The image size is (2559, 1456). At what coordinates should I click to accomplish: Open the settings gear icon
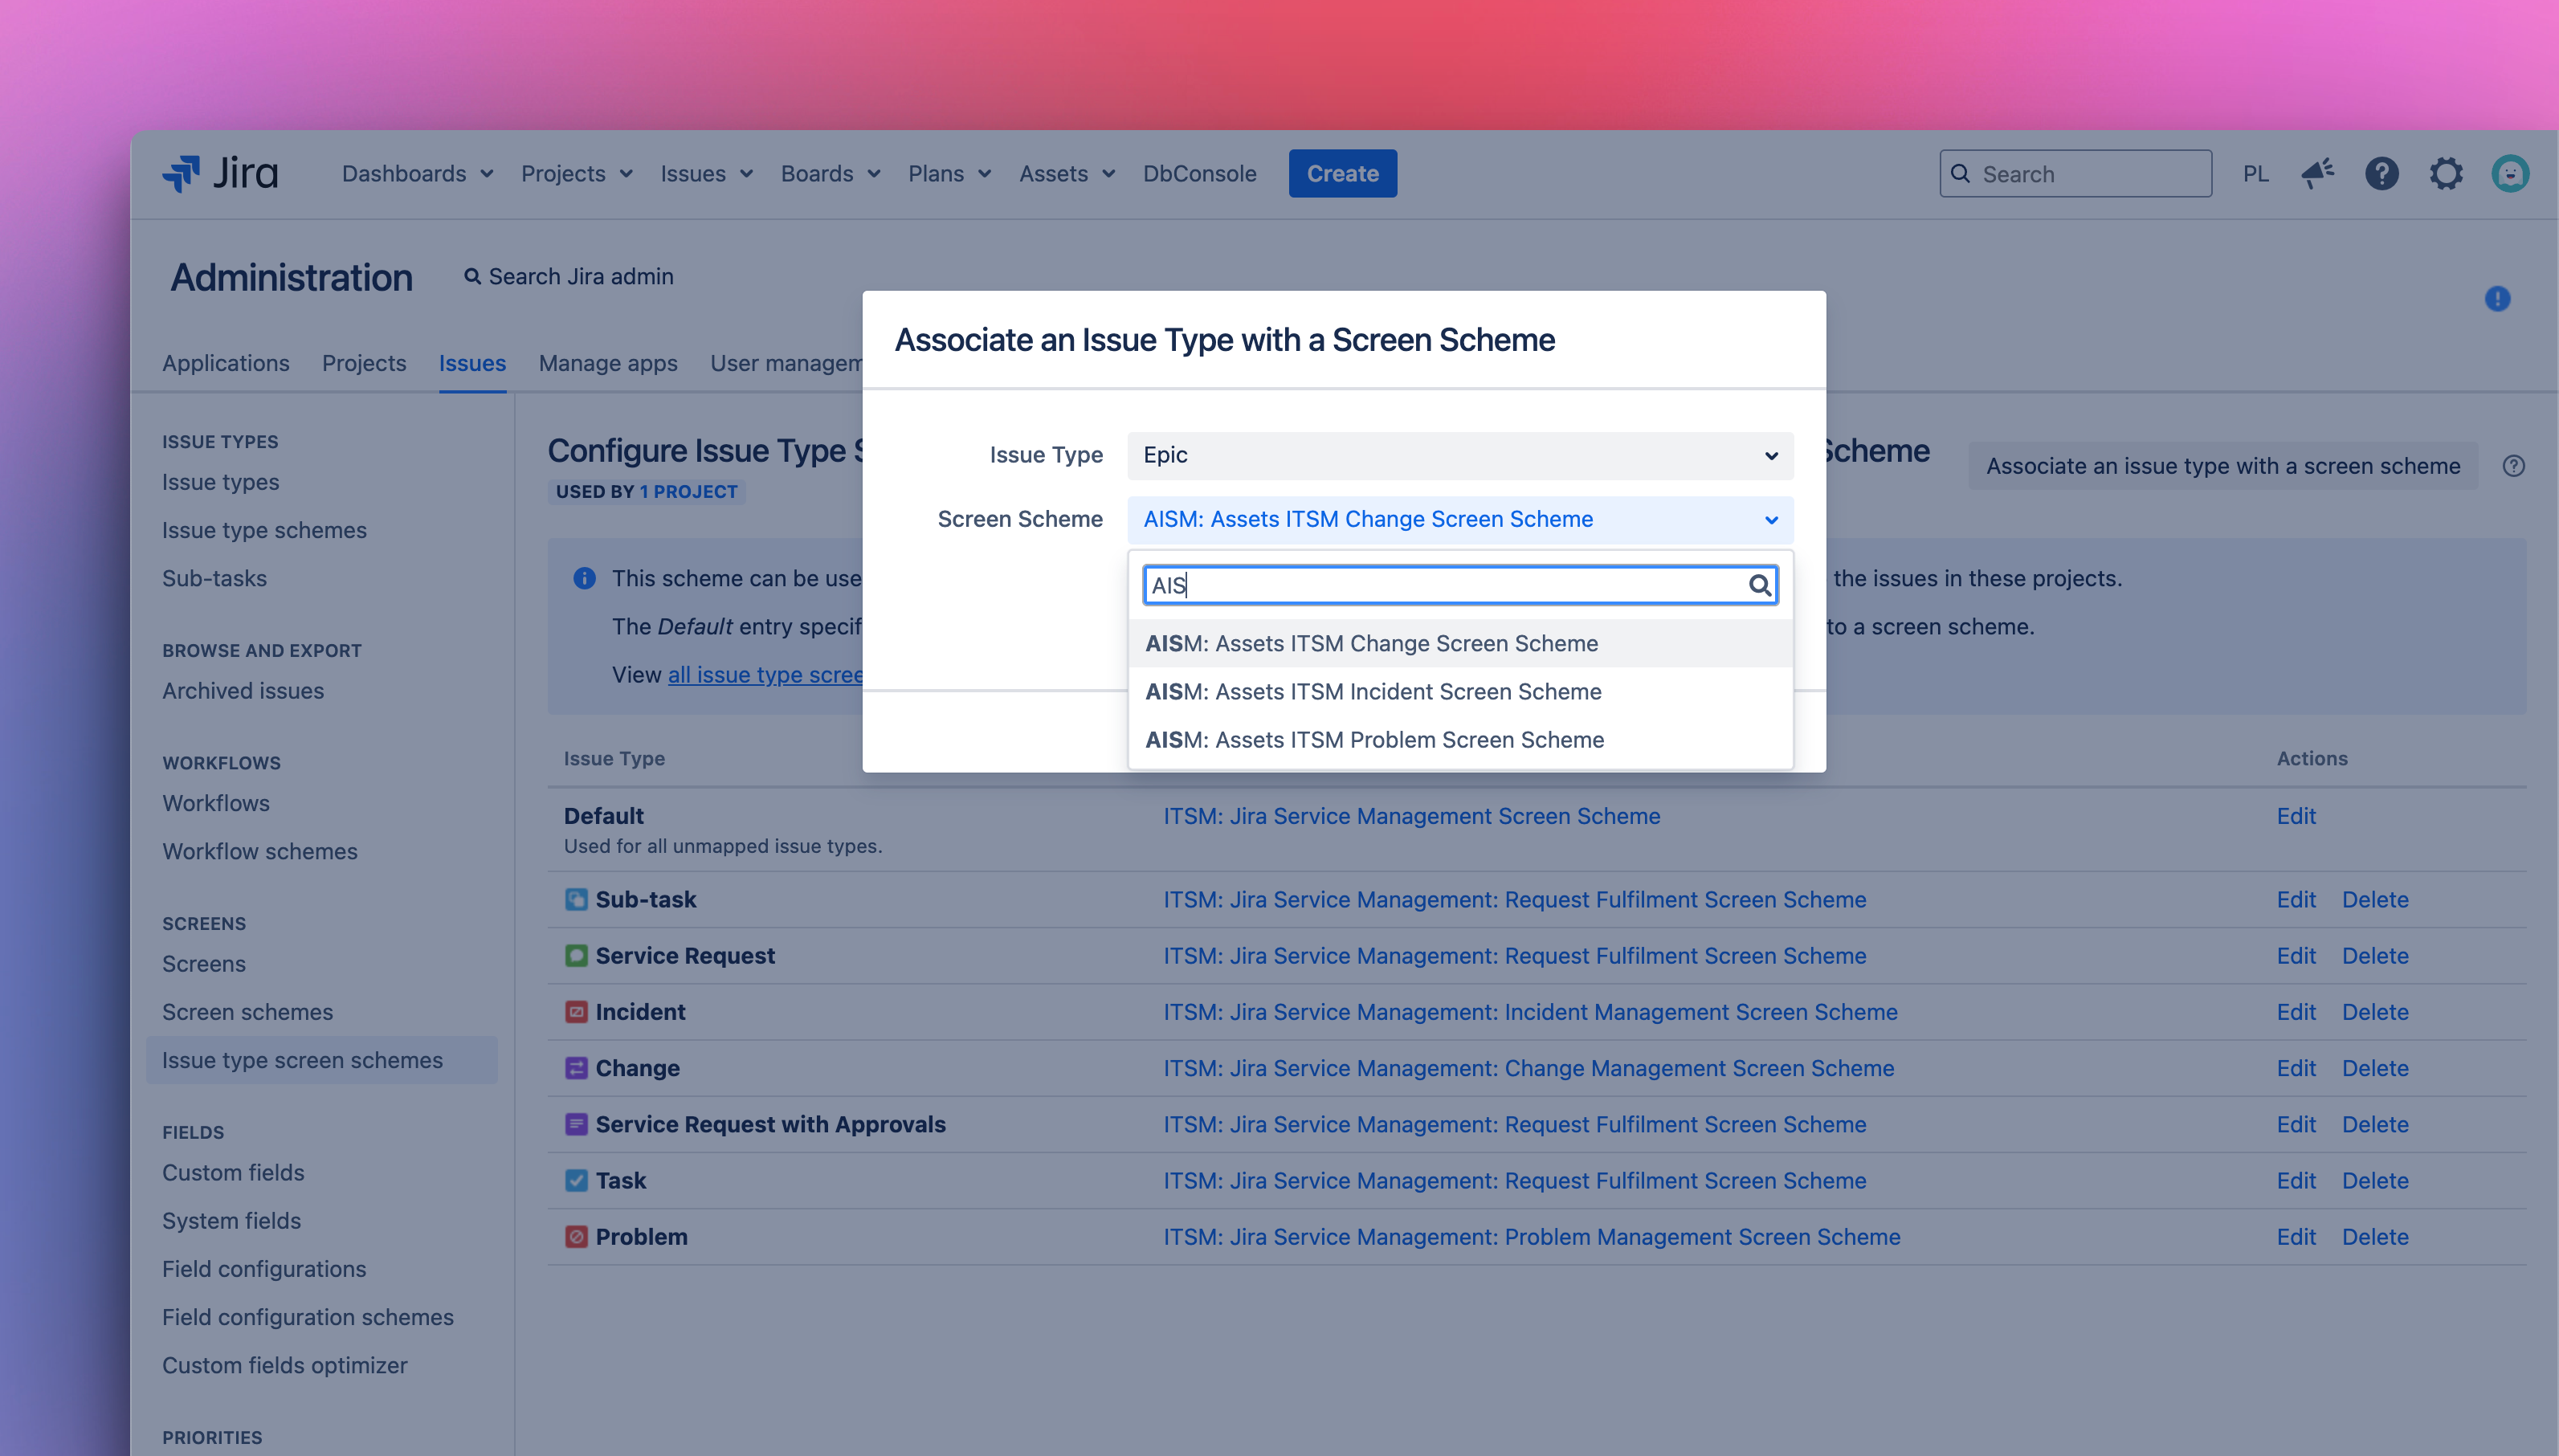pos(2445,174)
